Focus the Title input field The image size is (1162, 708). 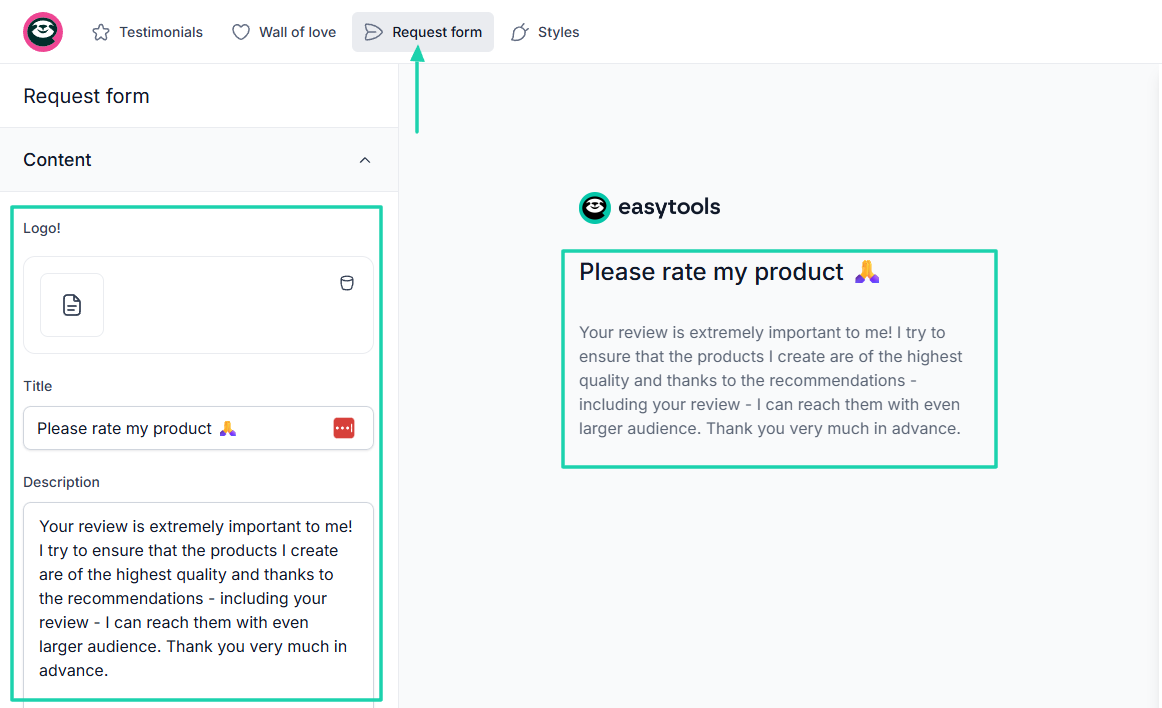pos(170,428)
